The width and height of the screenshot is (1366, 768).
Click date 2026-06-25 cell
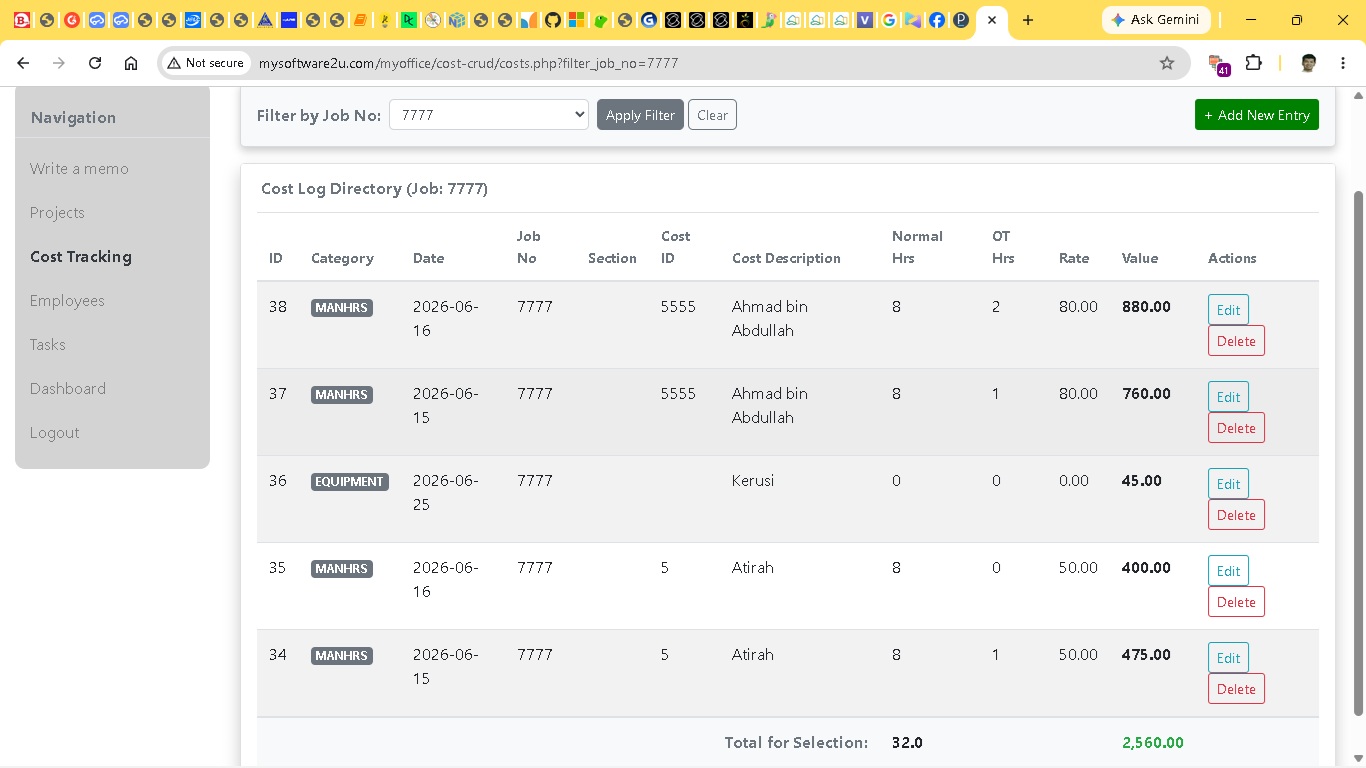click(x=446, y=493)
